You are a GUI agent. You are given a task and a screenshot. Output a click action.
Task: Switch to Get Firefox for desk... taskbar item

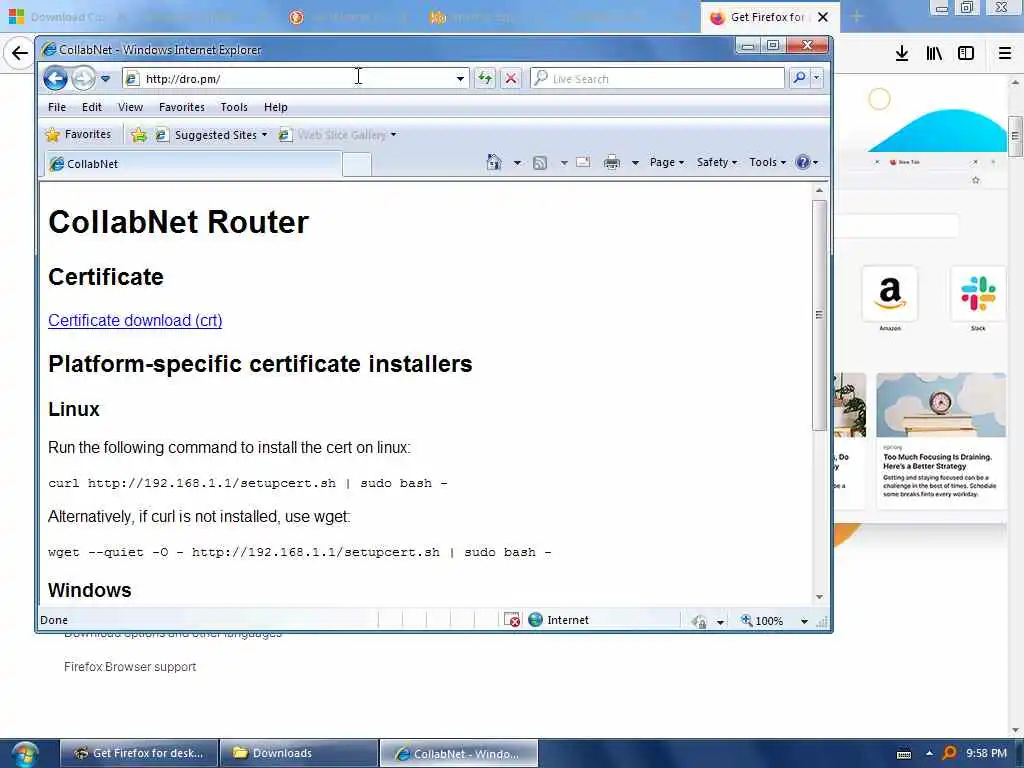coord(138,753)
